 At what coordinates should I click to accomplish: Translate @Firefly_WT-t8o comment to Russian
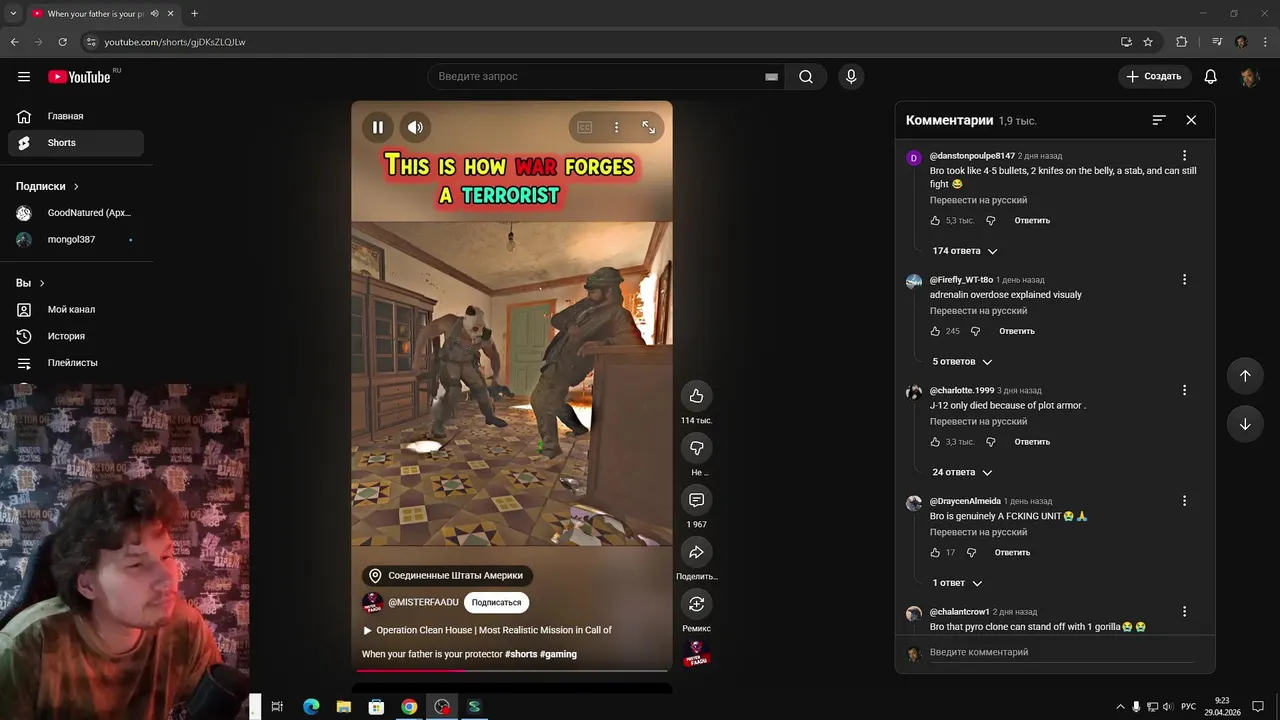(x=978, y=311)
